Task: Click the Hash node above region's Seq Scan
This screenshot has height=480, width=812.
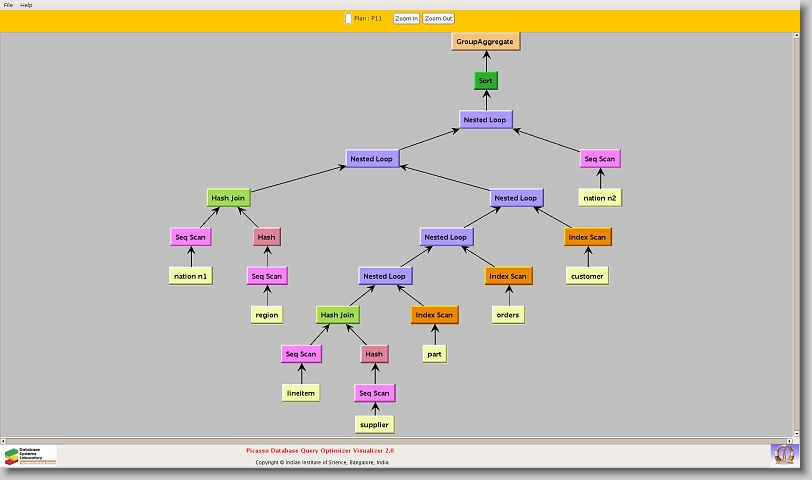Action: (267, 237)
